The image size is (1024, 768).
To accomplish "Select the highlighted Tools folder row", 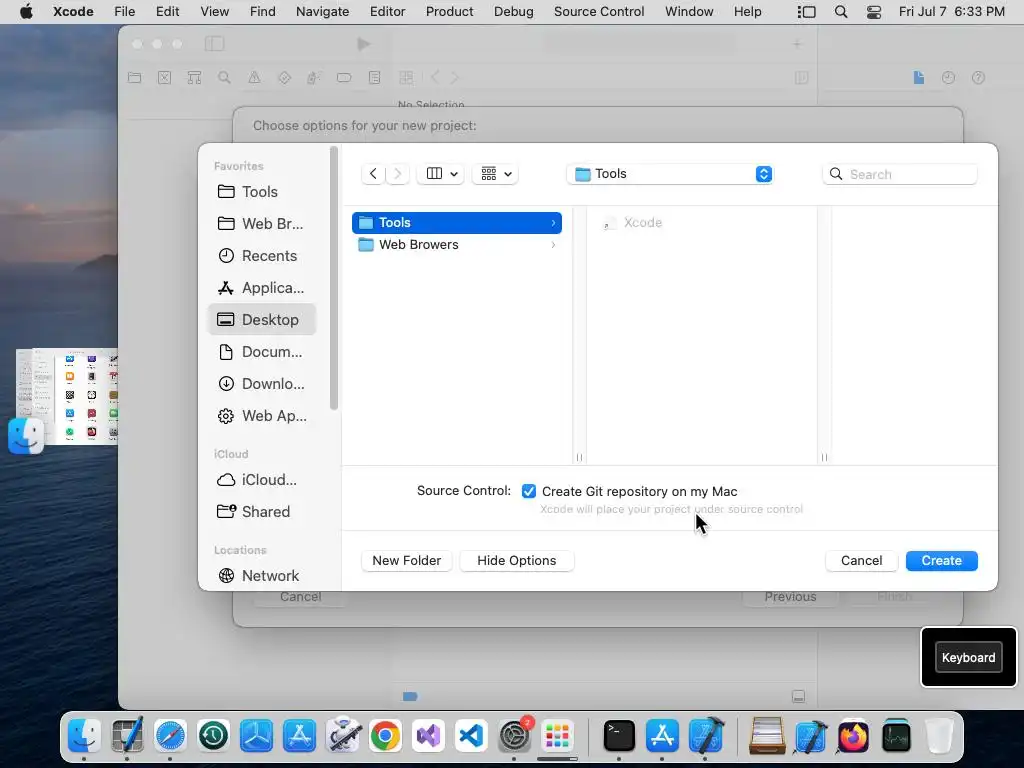I will 456,223.
